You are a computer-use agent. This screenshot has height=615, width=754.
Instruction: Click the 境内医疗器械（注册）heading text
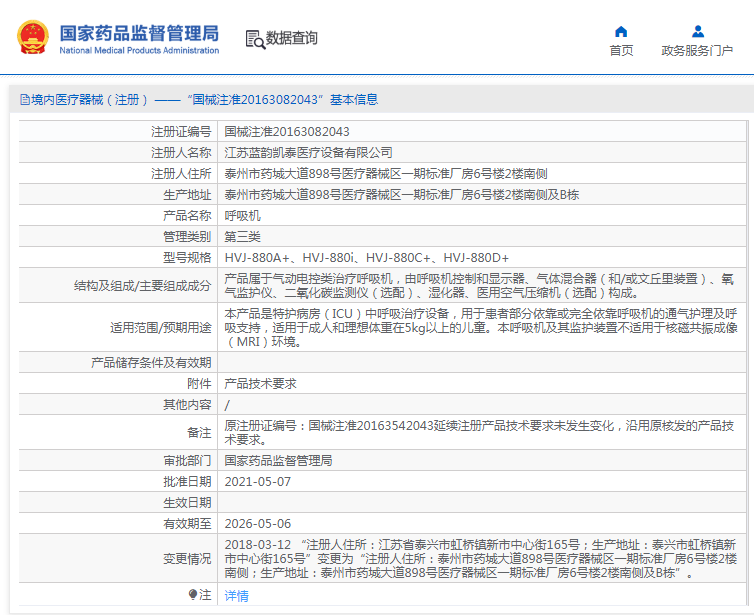(90, 99)
